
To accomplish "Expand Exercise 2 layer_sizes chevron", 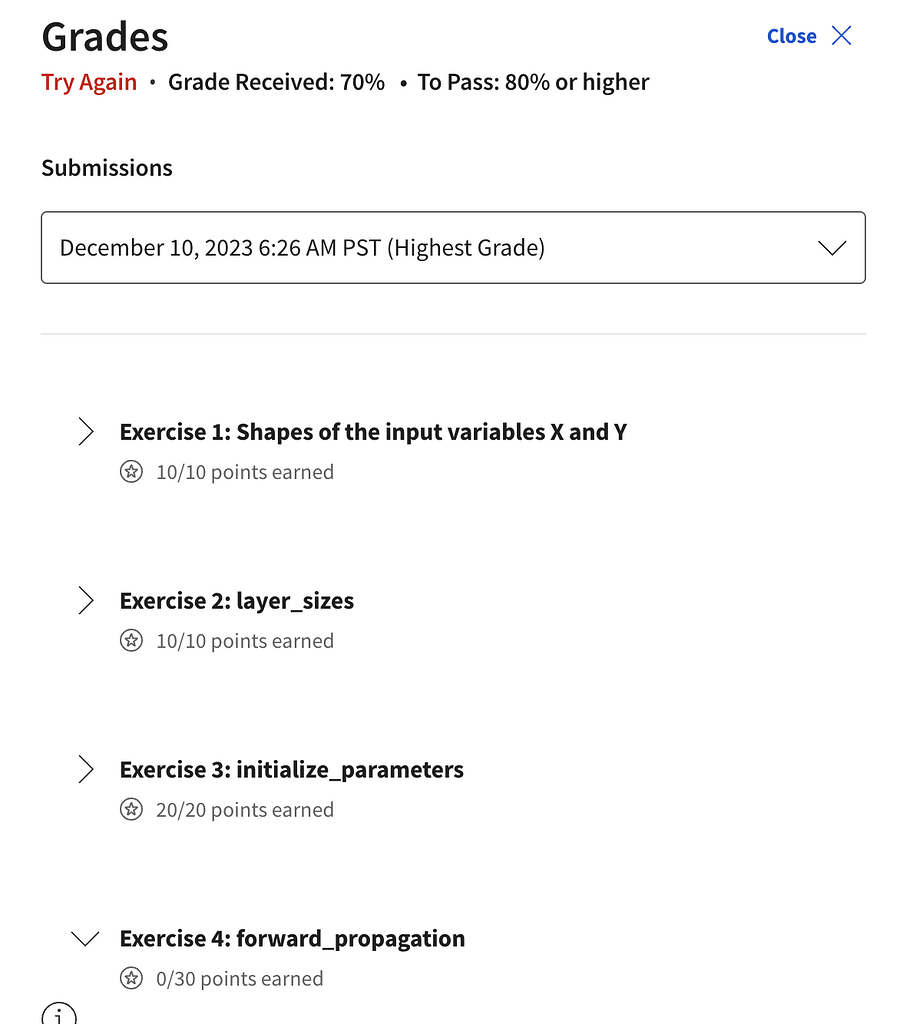I will tap(86, 601).
